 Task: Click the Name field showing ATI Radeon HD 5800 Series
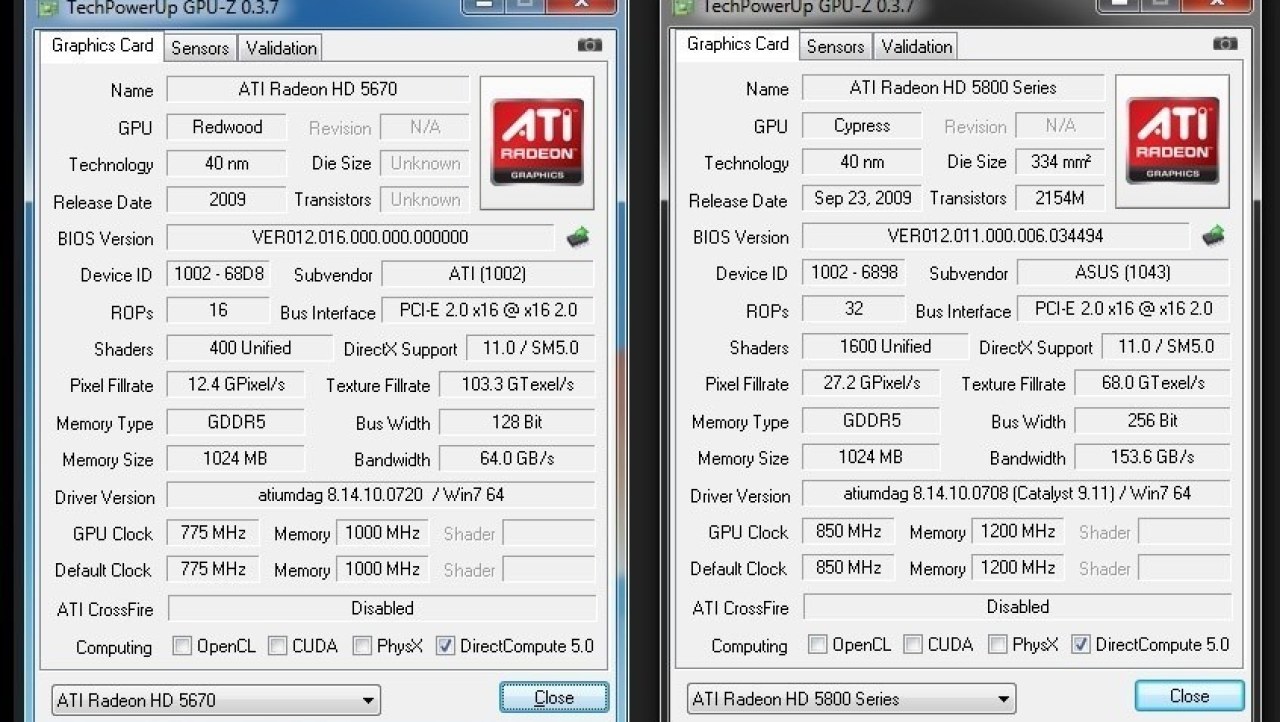953,87
